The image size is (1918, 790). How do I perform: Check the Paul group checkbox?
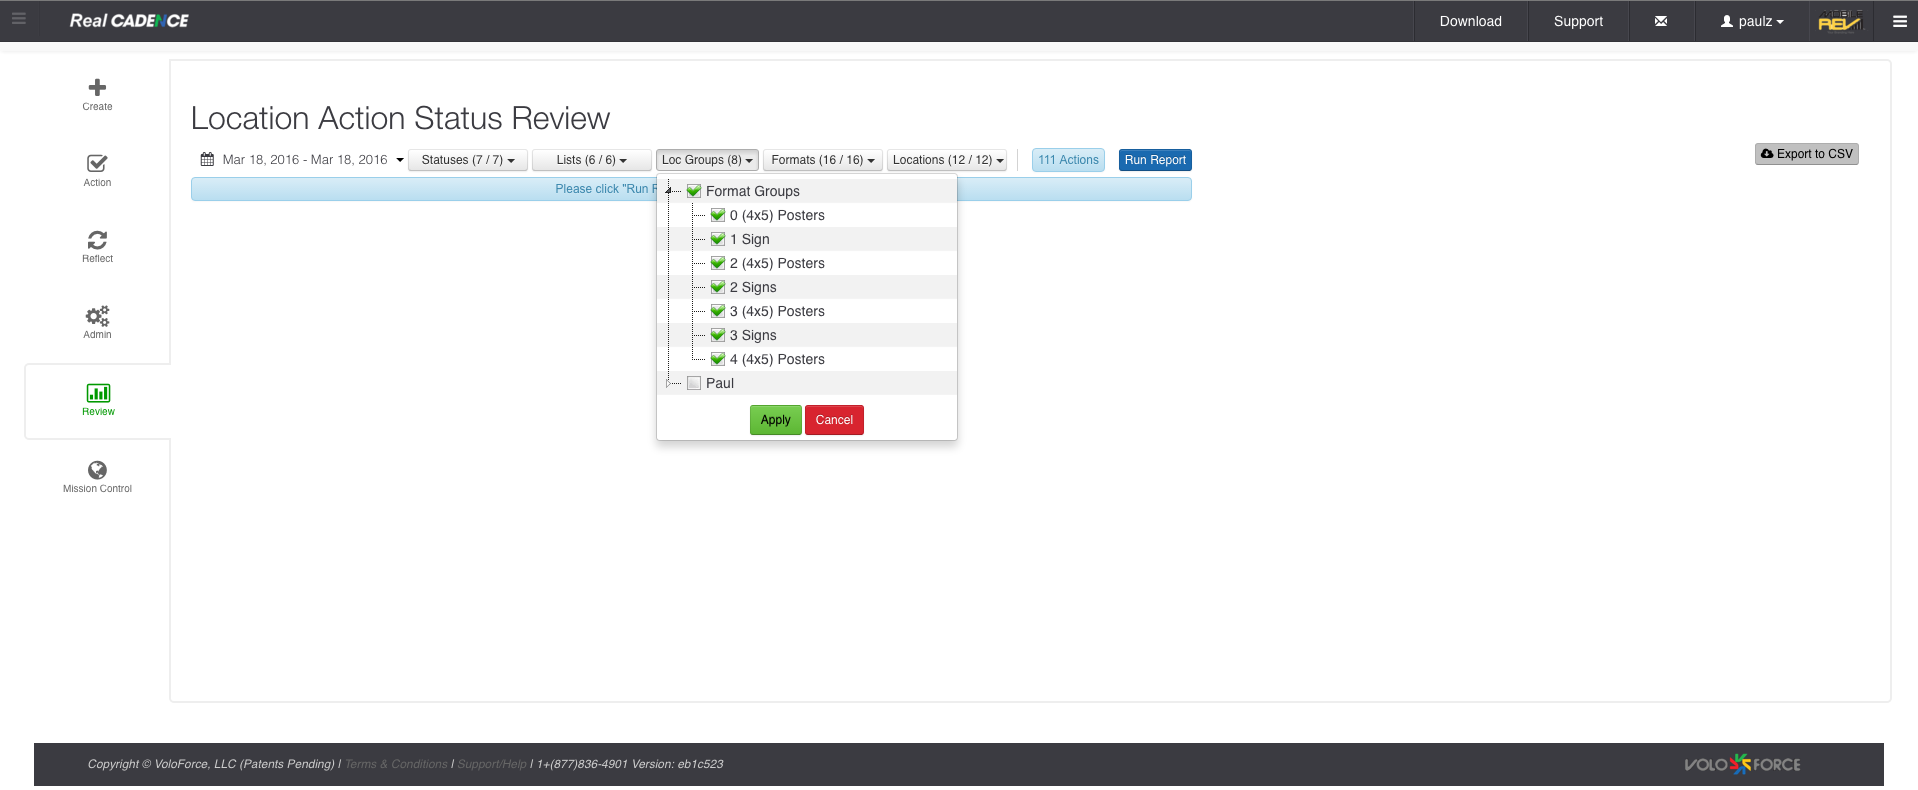[x=694, y=383]
